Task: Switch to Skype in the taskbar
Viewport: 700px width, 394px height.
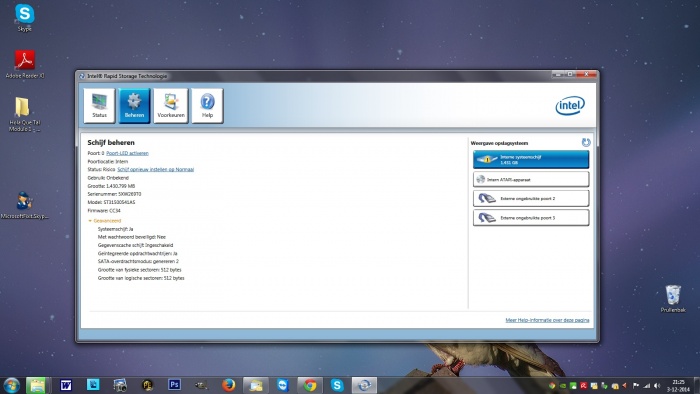Action: pos(337,385)
